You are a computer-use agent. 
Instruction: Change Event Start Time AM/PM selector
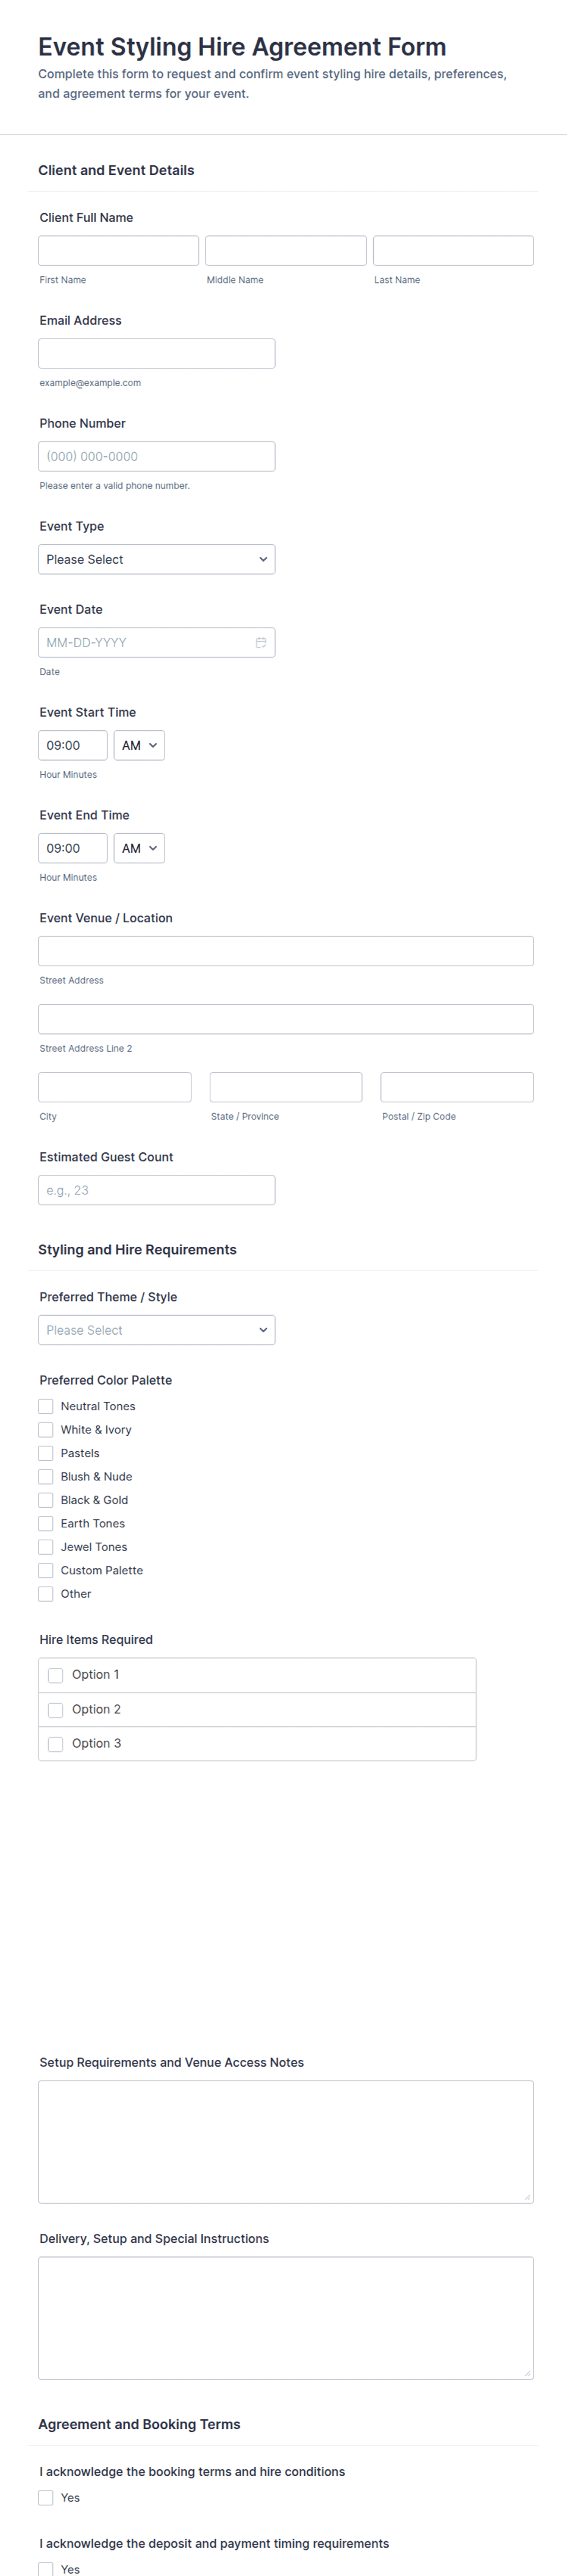pos(139,745)
